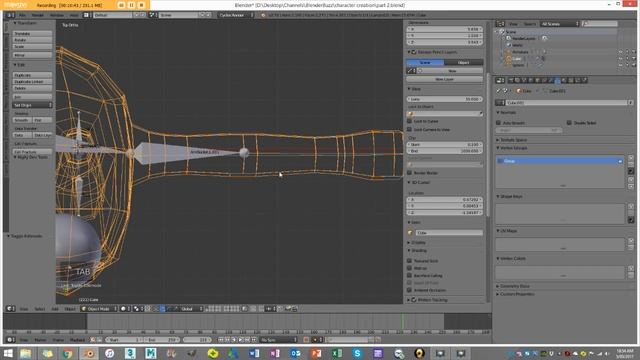640x360 pixels.
Task: Open the Cycles Render engine dropdown
Action: (236, 15)
